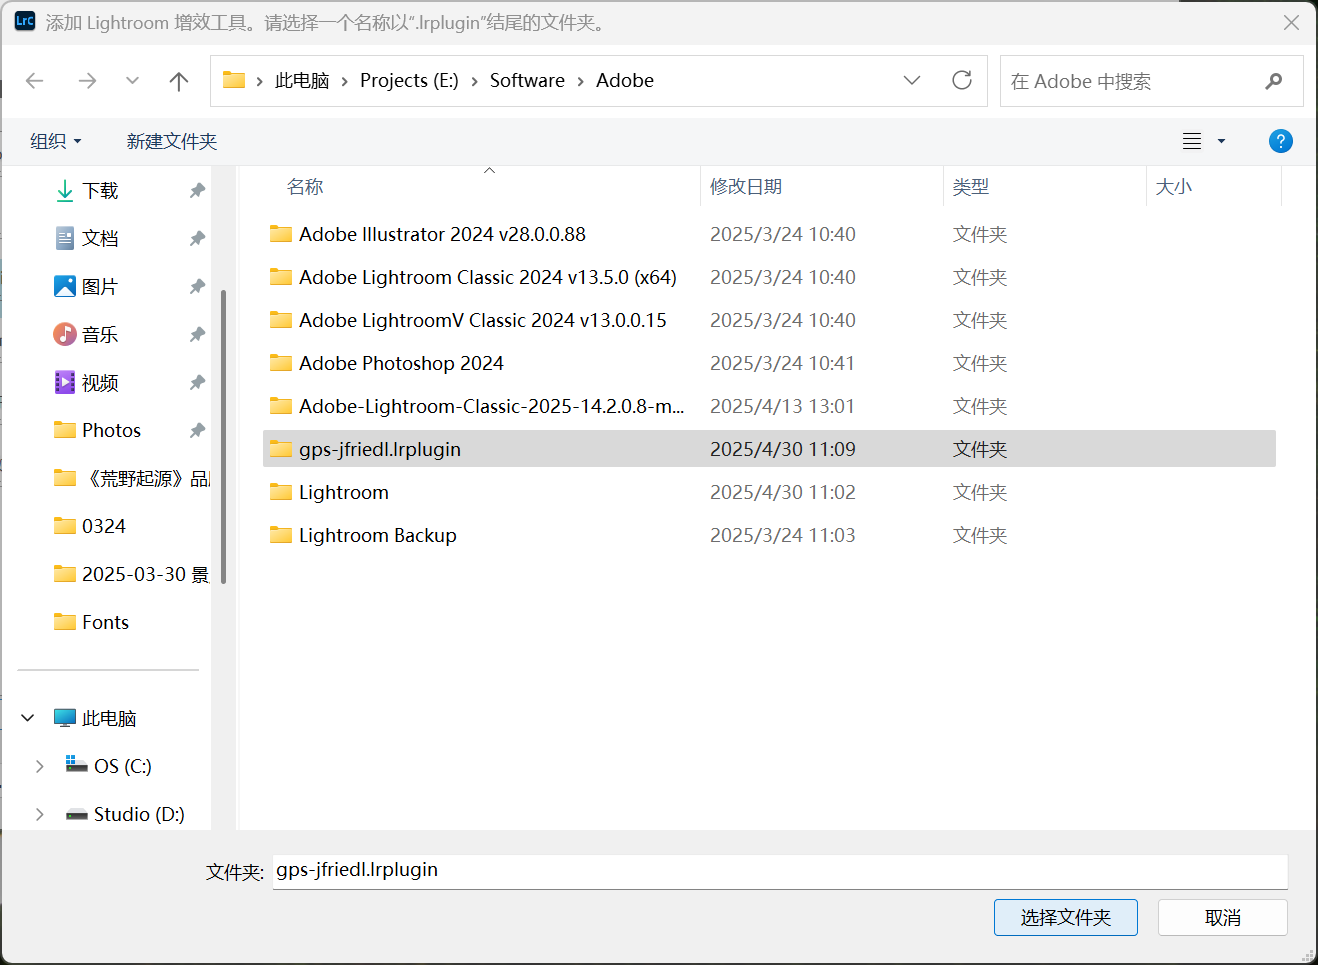The height and width of the screenshot is (965, 1318).
Task: Unpin 下载 using its pin icon
Action: [197, 190]
